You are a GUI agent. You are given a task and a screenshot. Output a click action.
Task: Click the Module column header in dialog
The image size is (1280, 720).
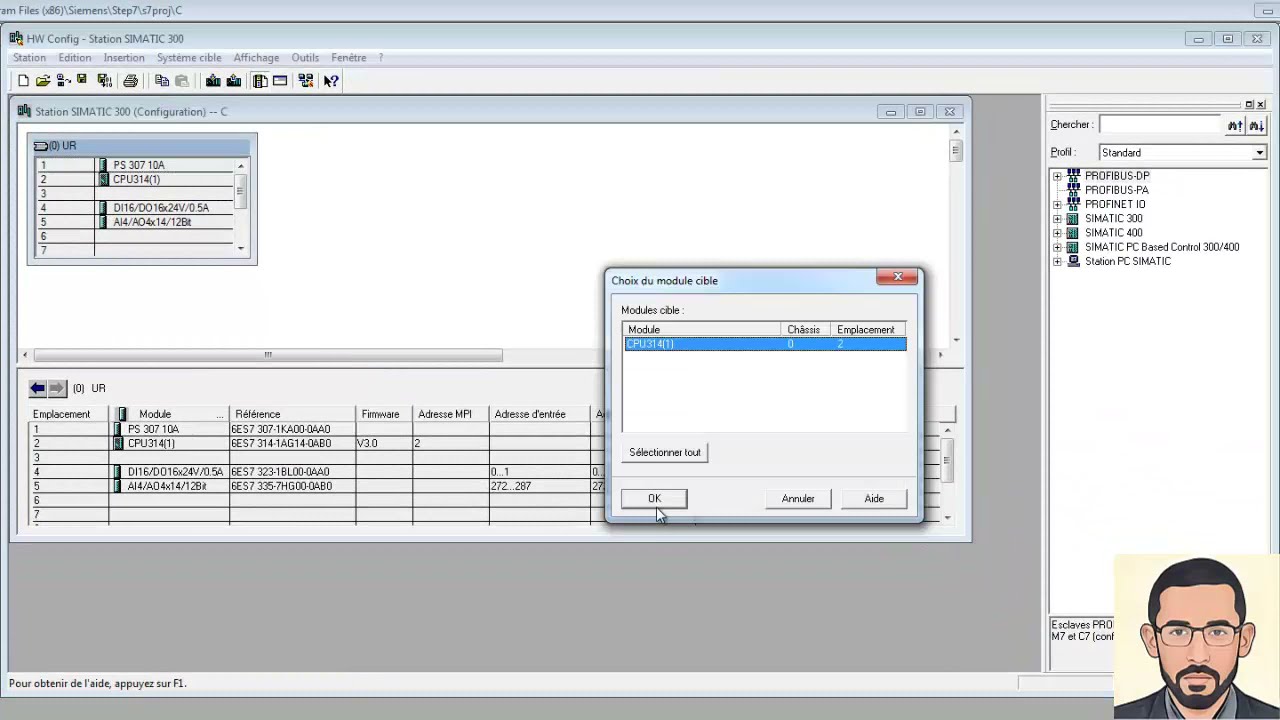point(702,329)
